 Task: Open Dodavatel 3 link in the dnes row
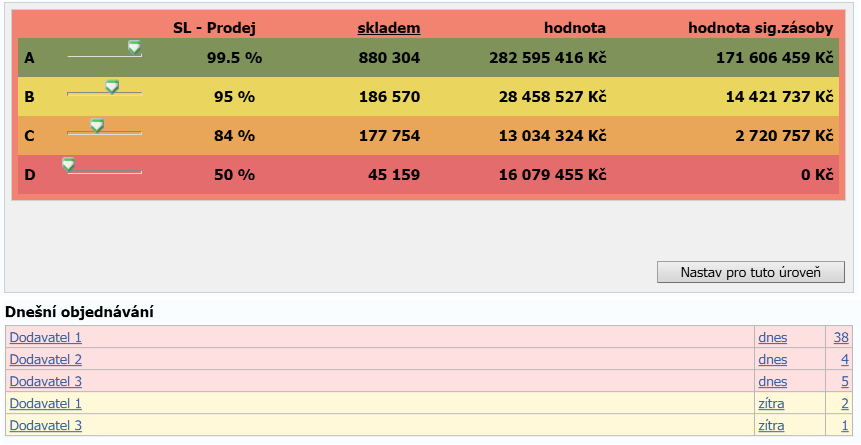point(46,382)
